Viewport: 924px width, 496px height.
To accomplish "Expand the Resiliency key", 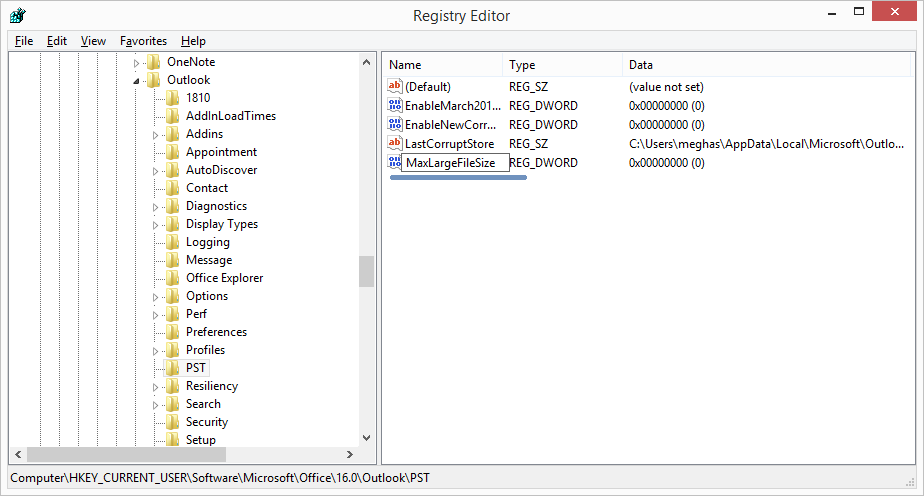I will [x=156, y=387].
